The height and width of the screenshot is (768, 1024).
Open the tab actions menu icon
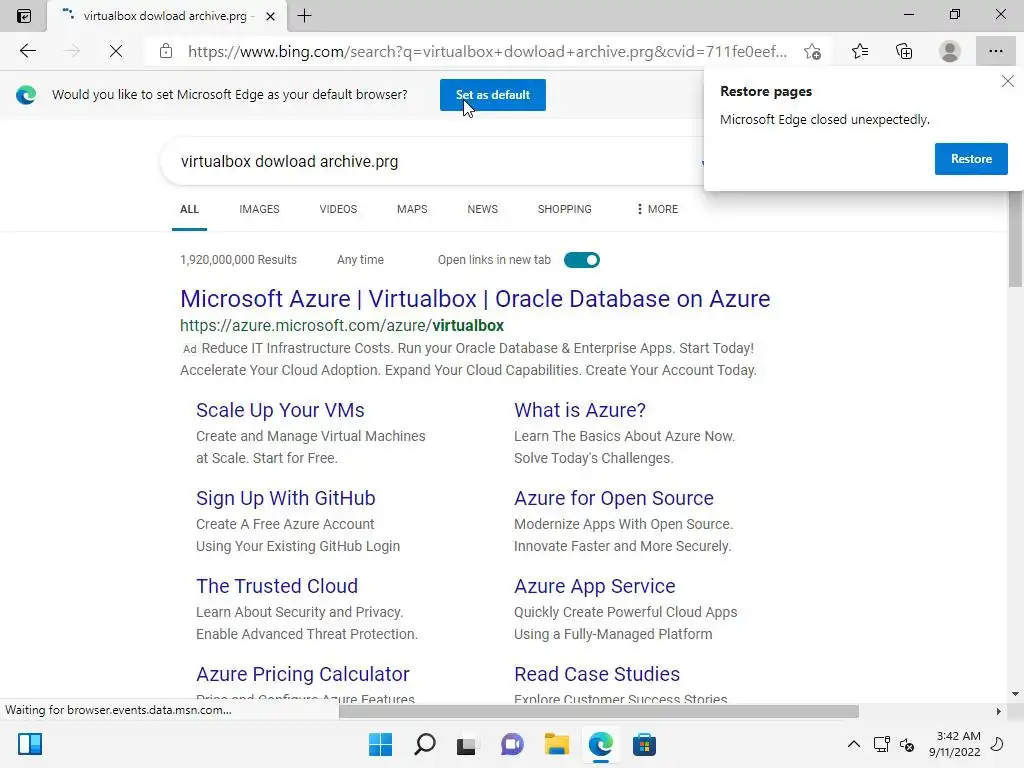click(x=24, y=16)
